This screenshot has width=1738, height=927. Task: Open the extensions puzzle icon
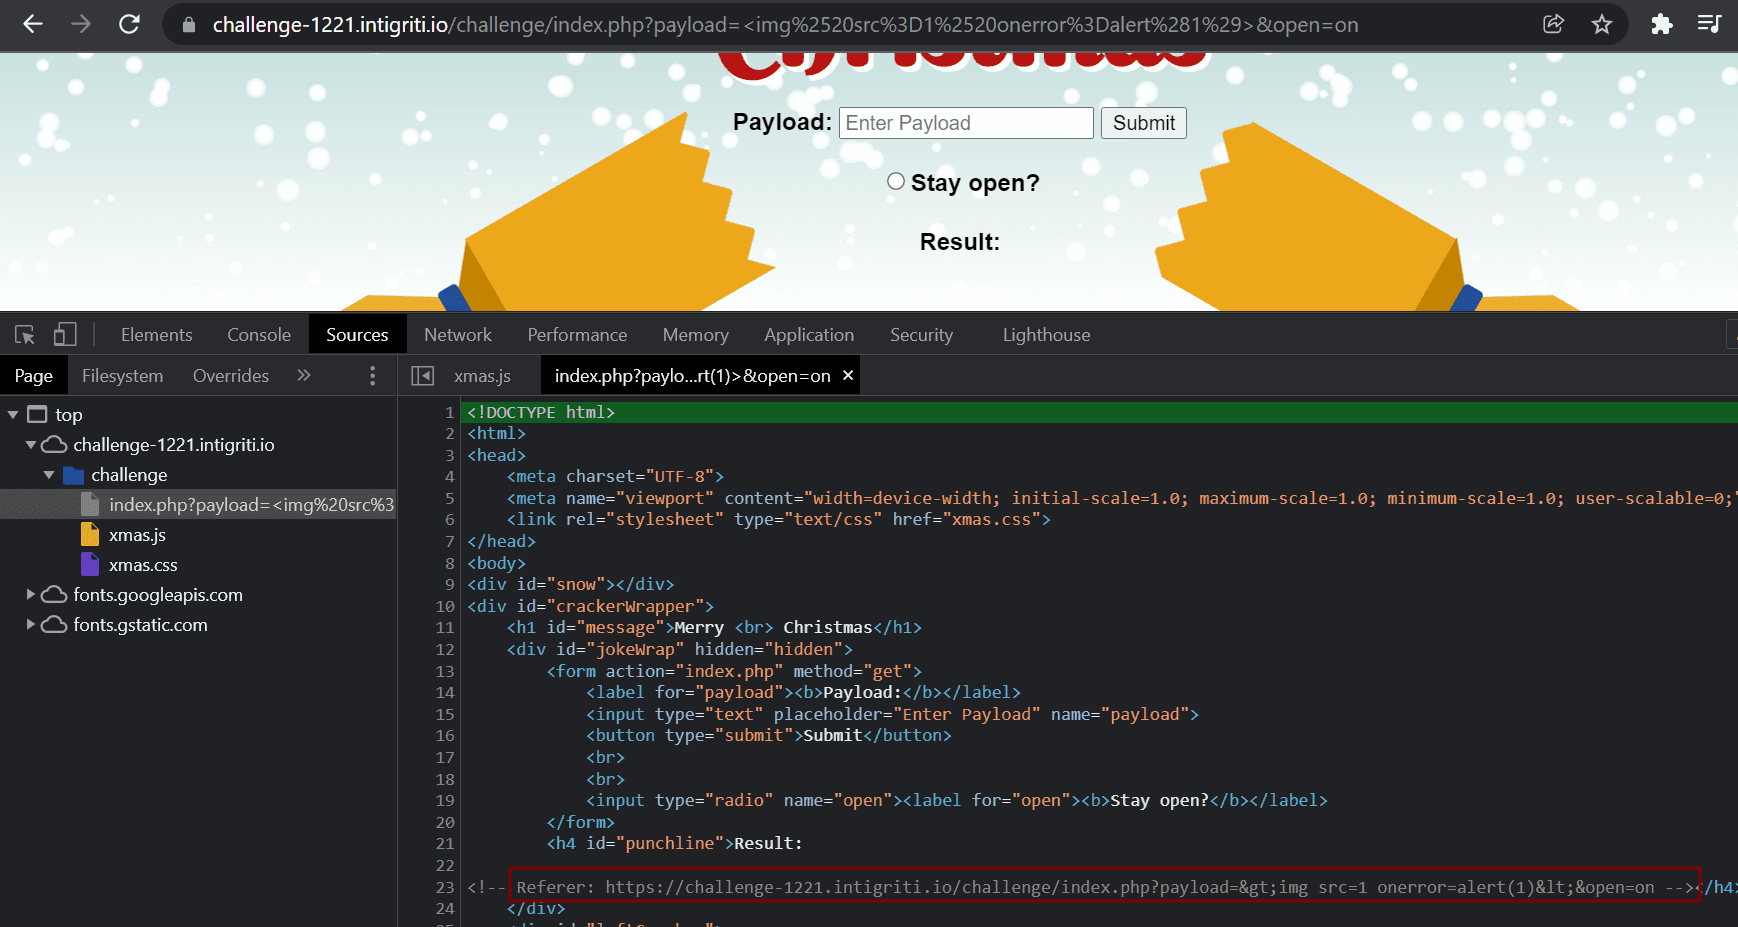click(x=1661, y=24)
